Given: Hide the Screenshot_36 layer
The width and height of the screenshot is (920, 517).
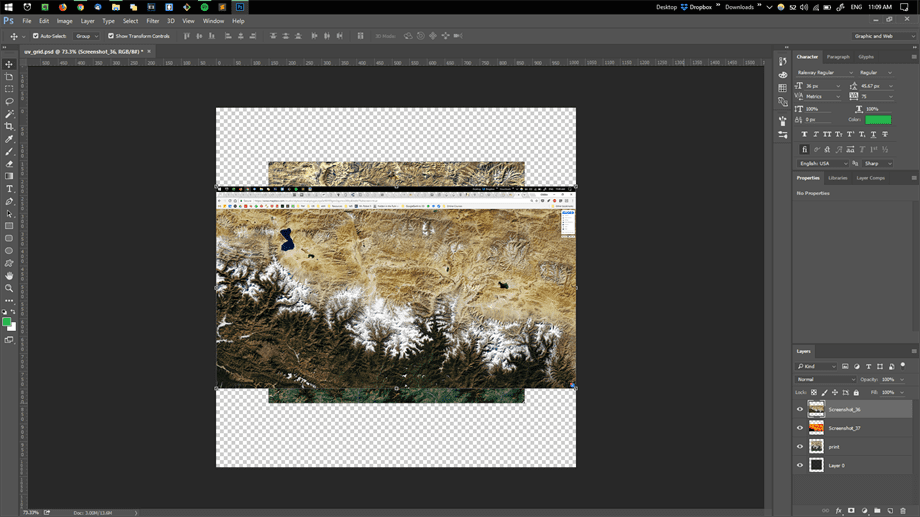Looking at the screenshot, I should tap(800, 410).
